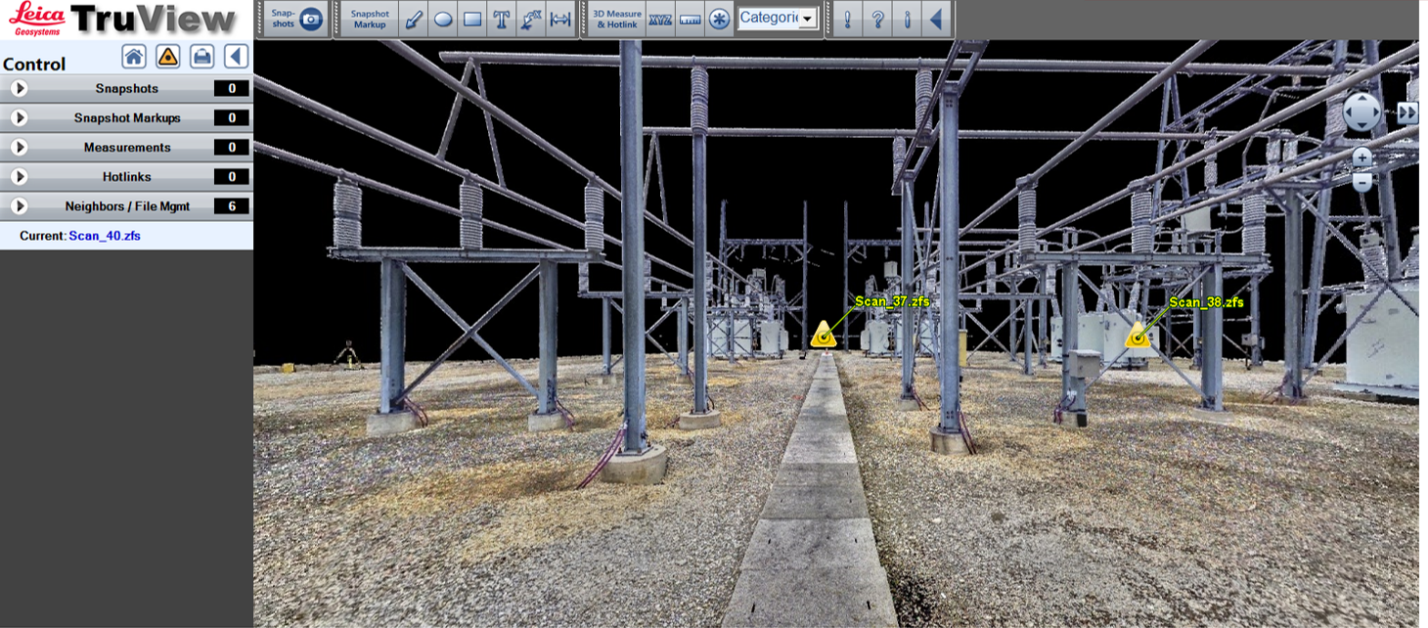
Task: Click the Scan_37.zfs label in the view
Action: [x=893, y=301]
